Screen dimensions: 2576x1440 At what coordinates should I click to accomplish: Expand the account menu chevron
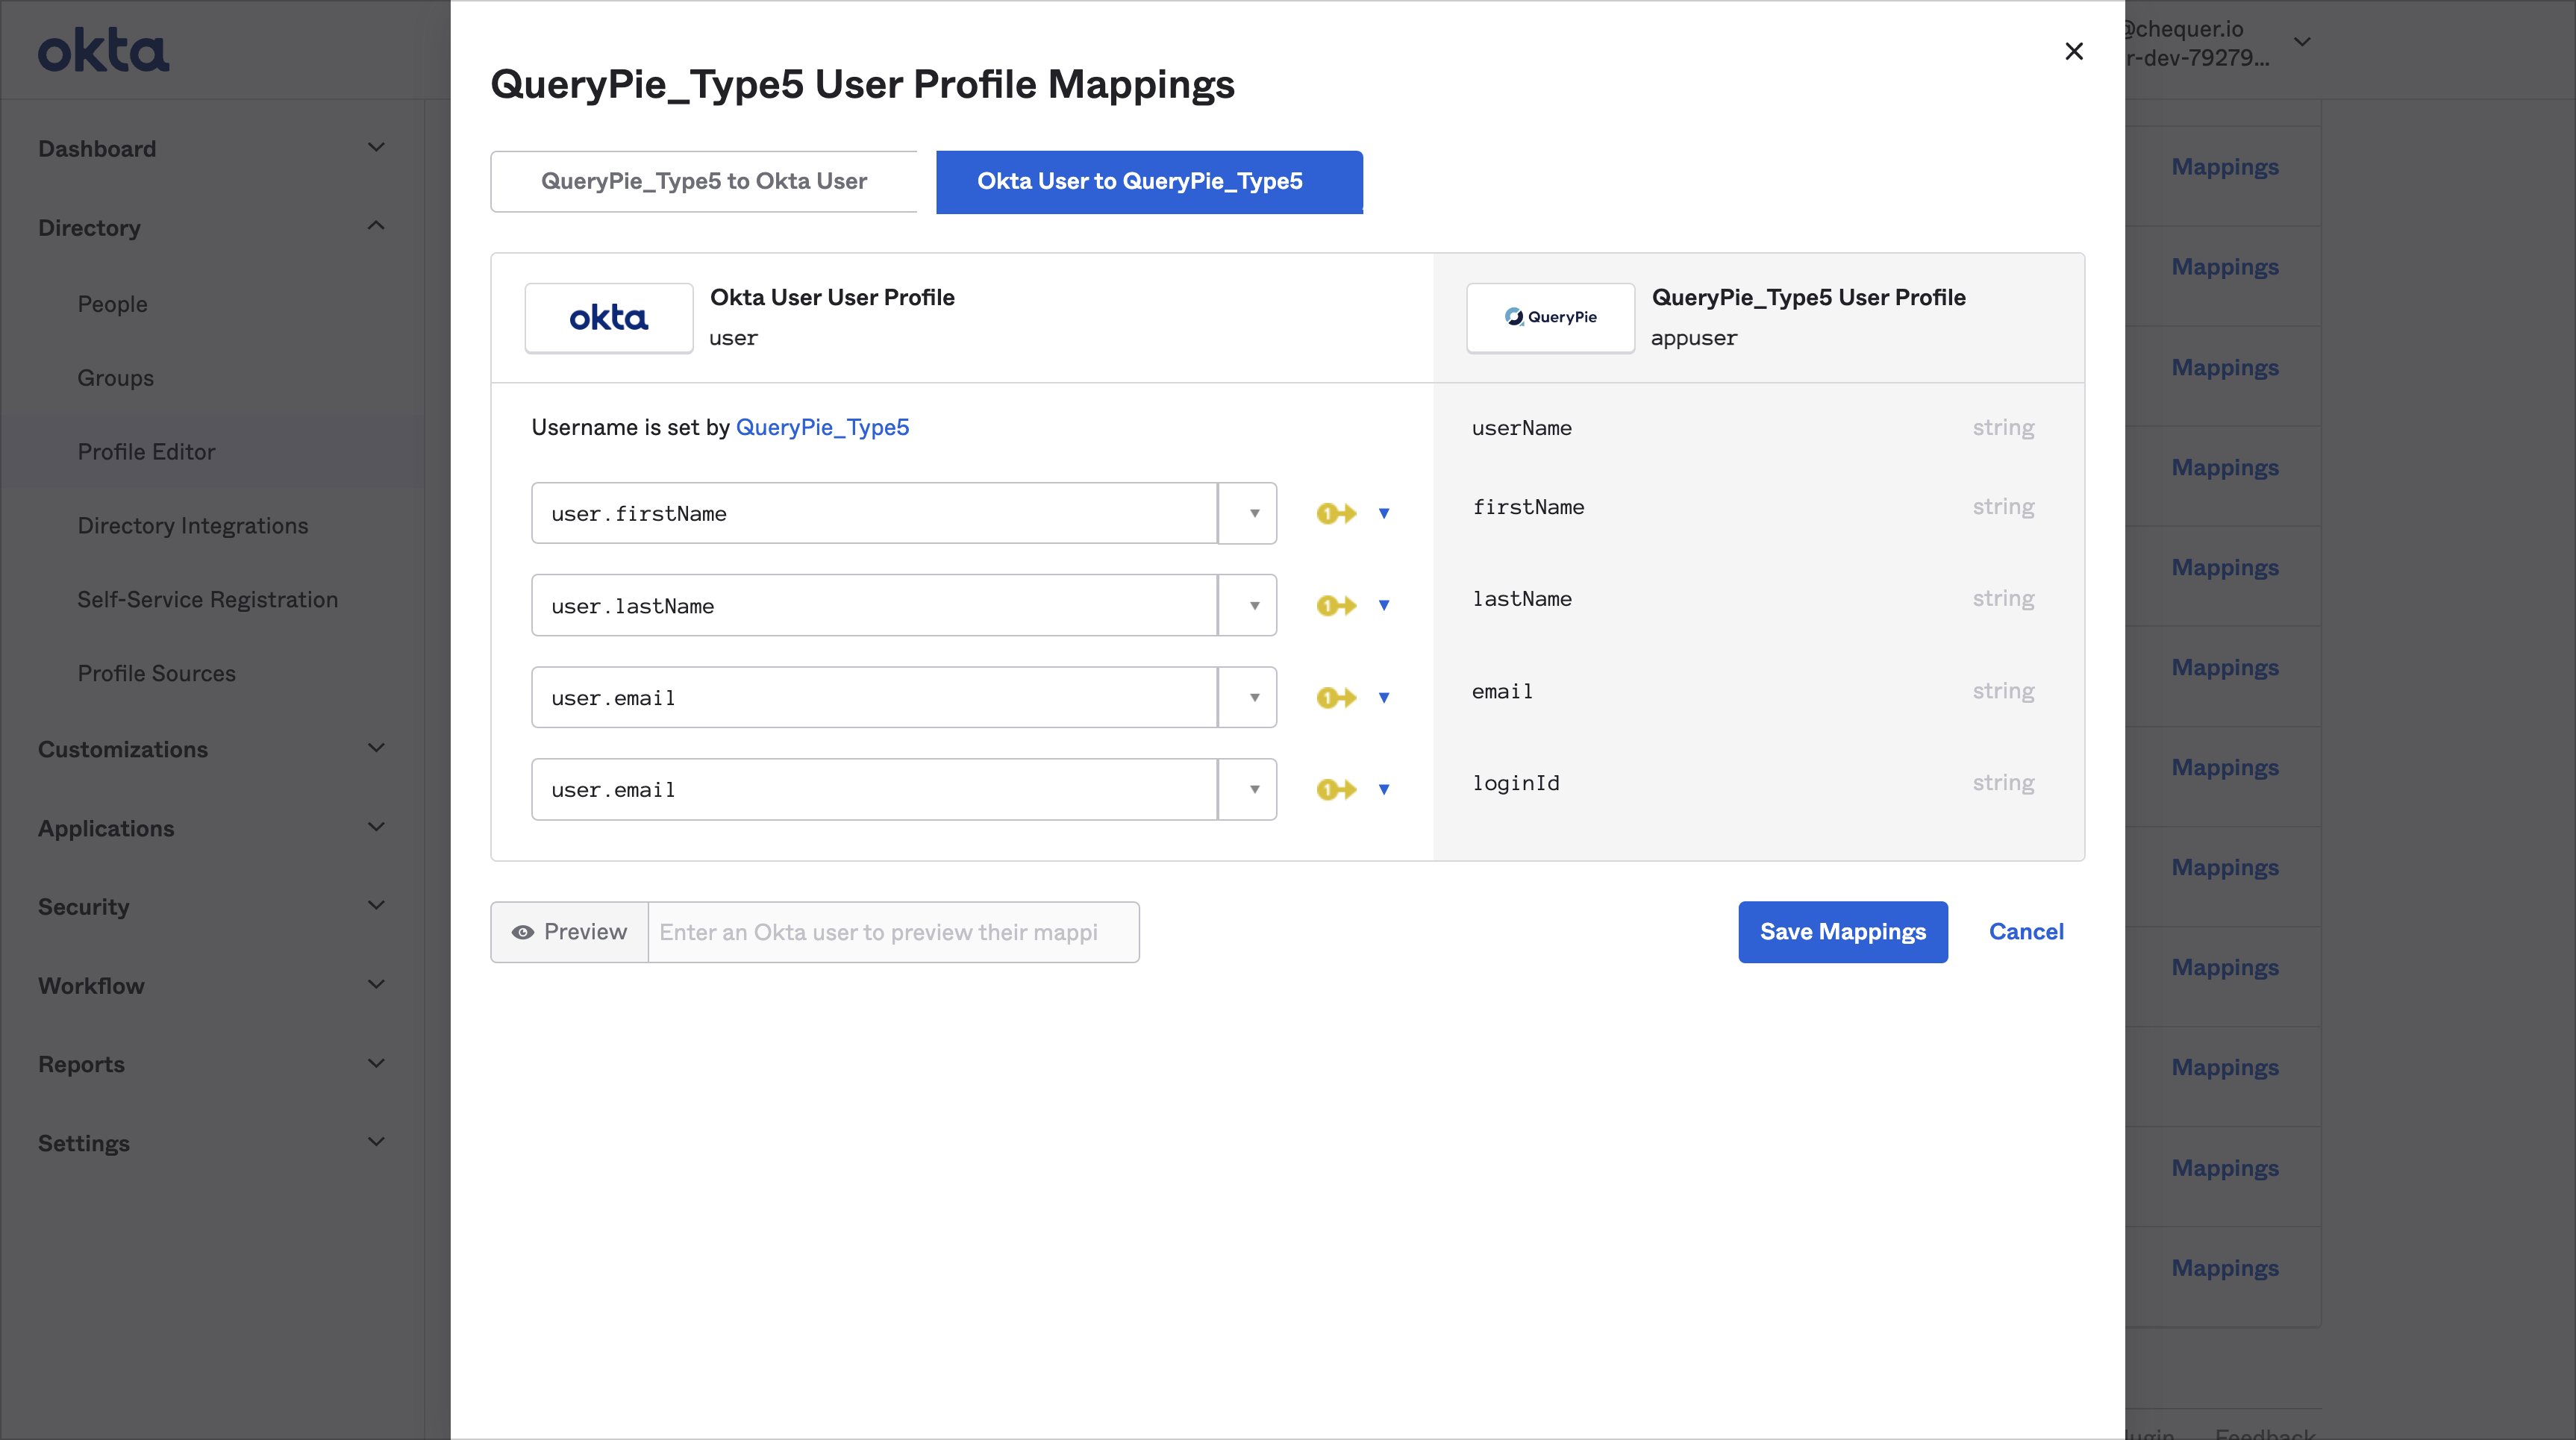[x=2302, y=42]
